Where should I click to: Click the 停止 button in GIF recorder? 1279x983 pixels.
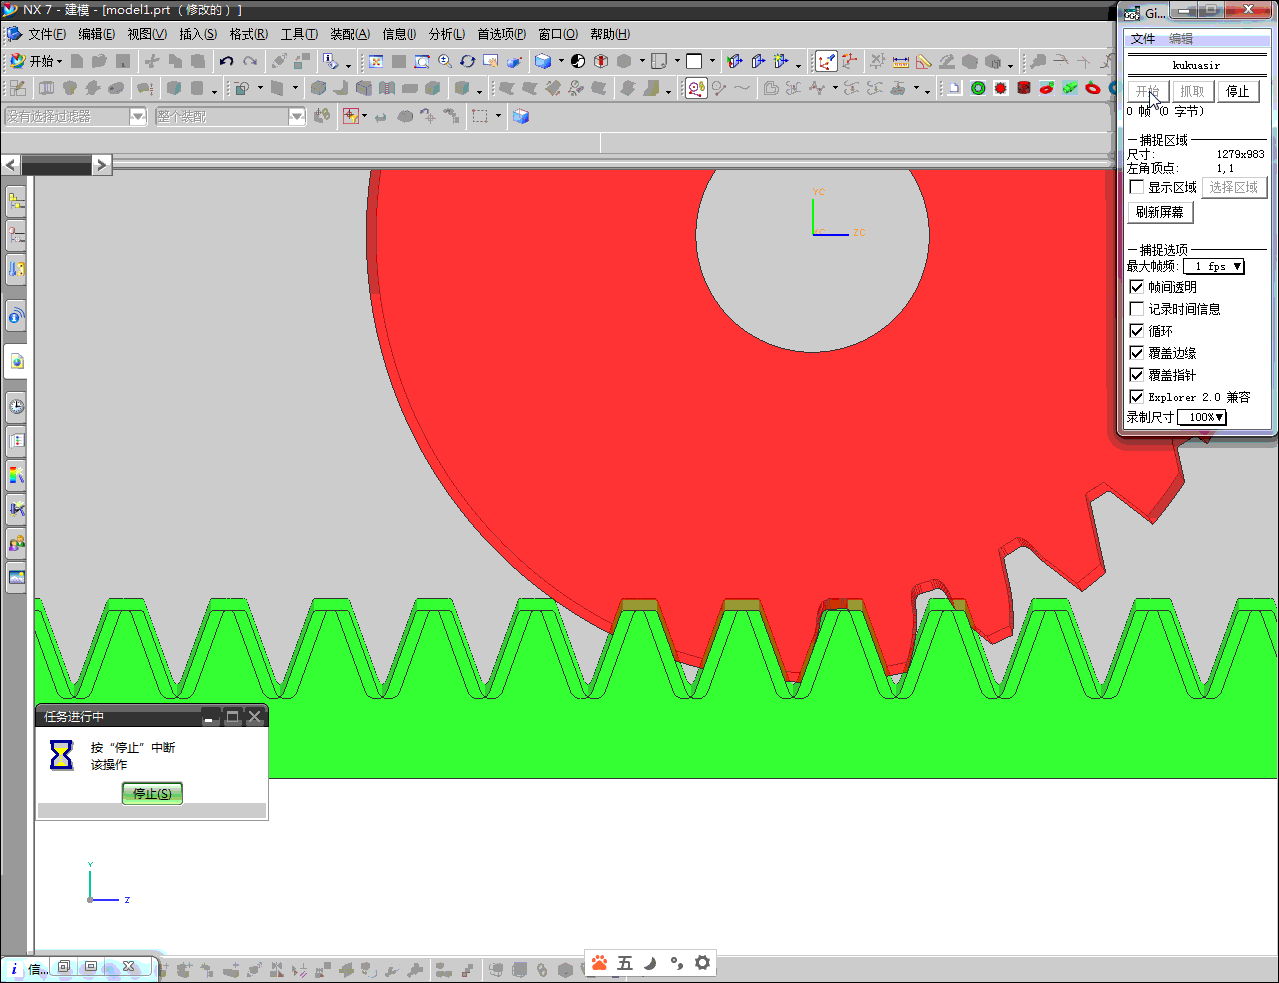click(x=1238, y=91)
